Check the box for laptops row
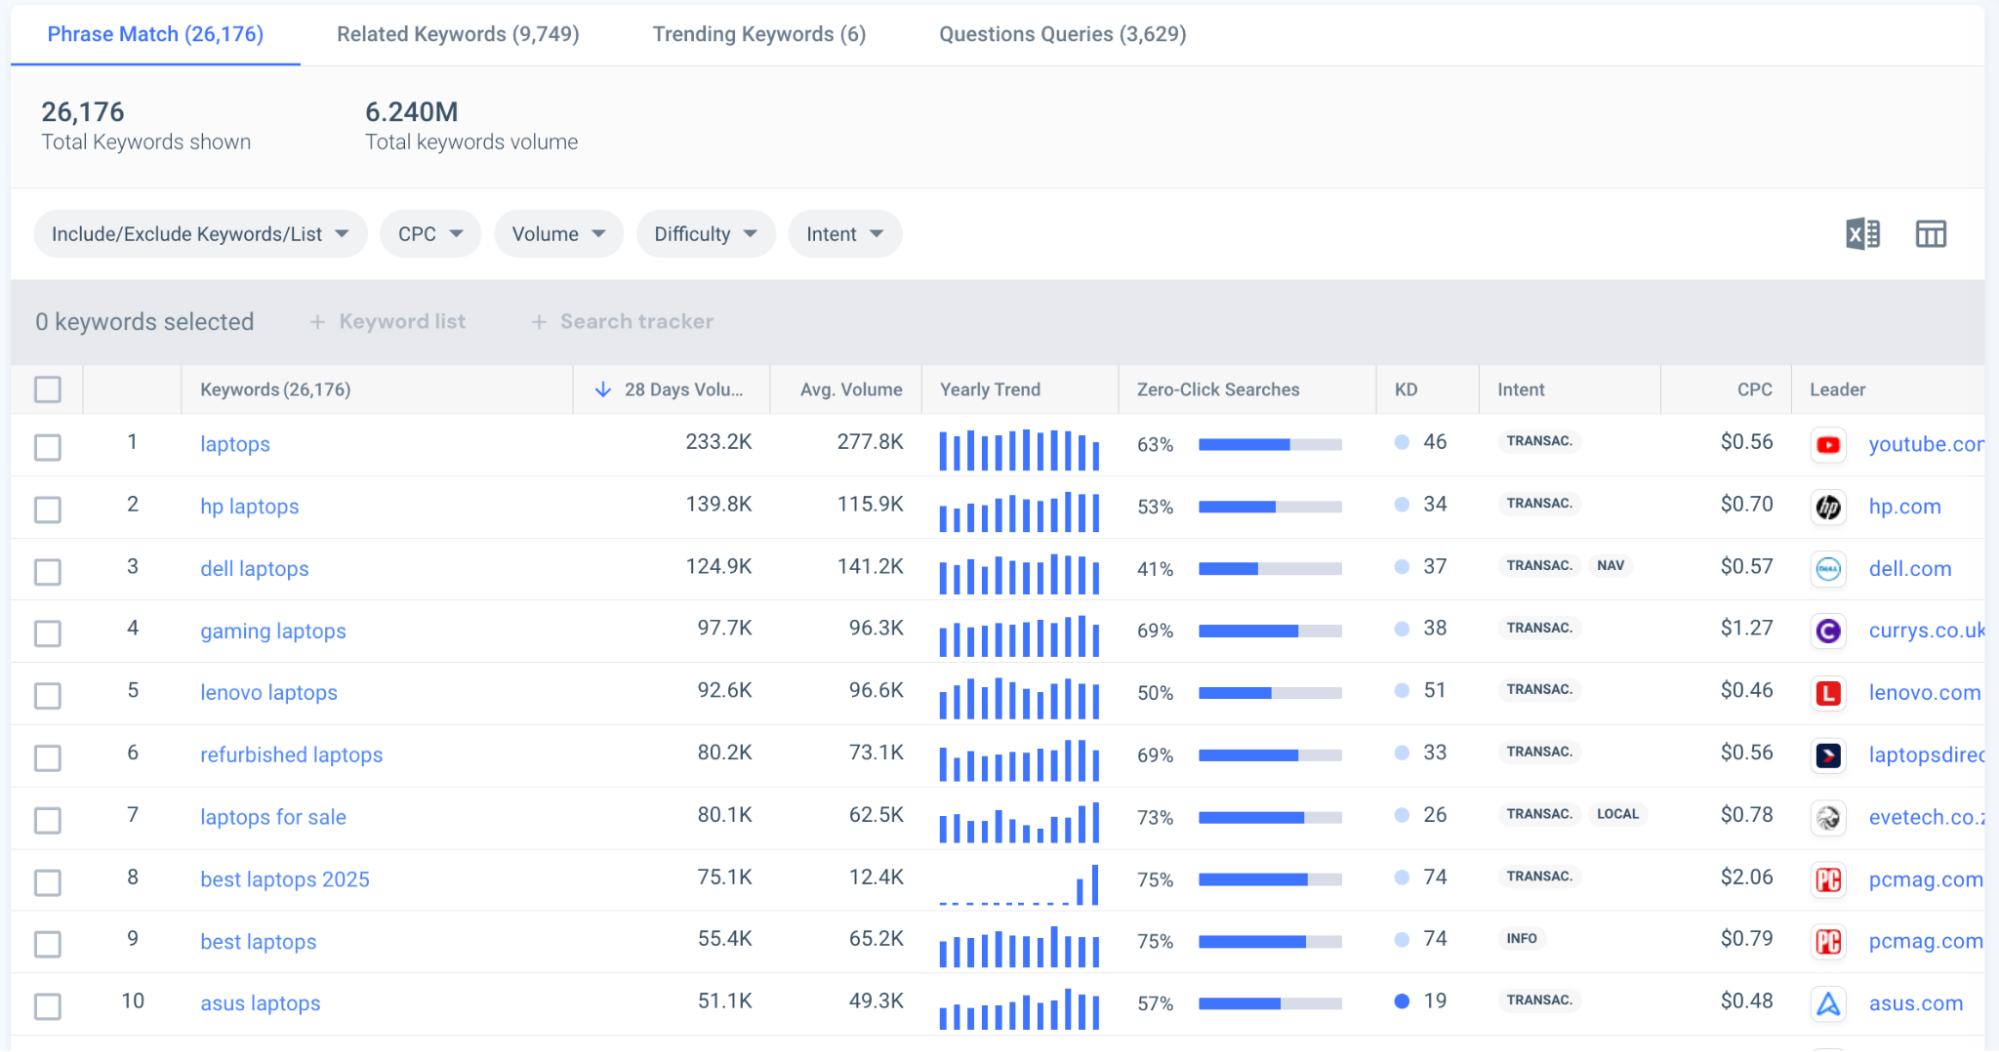The width and height of the screenshot is (1999, 1052). (x=48, y=447)
